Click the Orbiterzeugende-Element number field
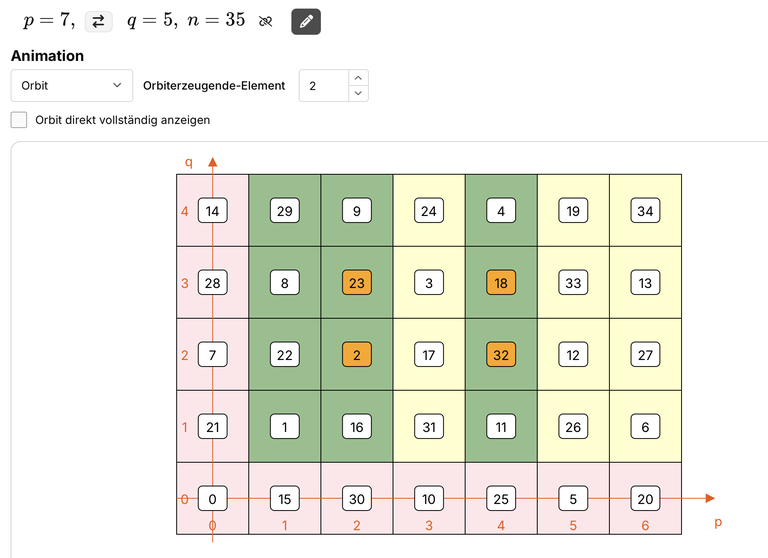The width and height of the screenshot is (768, 558). (x=324, y=86)
